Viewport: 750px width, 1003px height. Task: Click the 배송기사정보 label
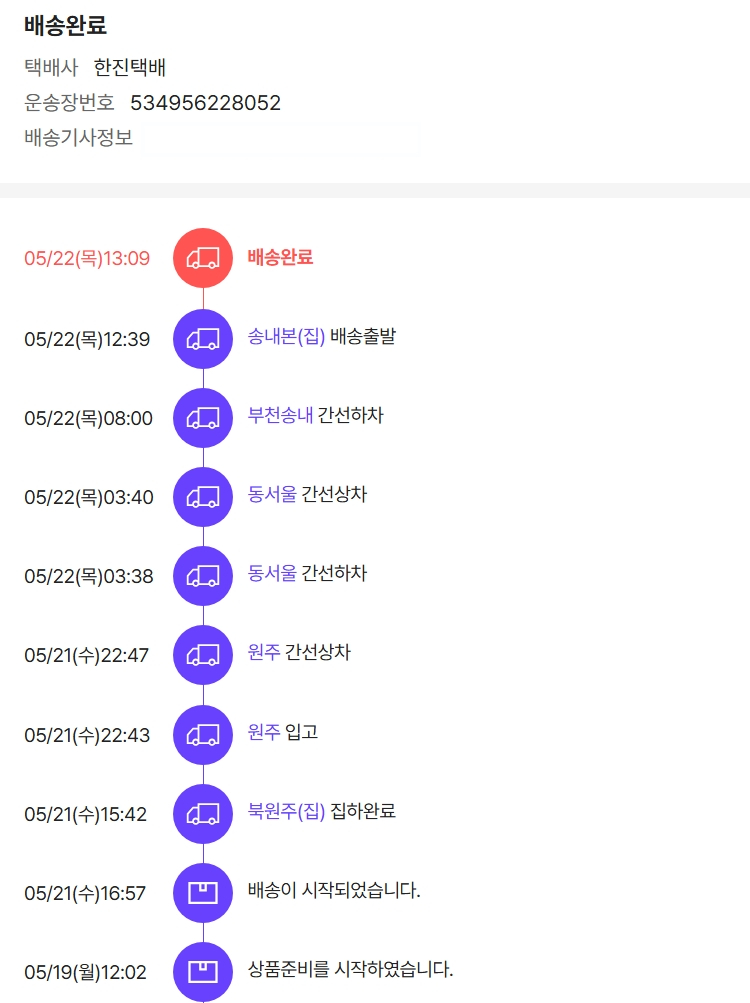pyautogui.click(x=78, y=138)
